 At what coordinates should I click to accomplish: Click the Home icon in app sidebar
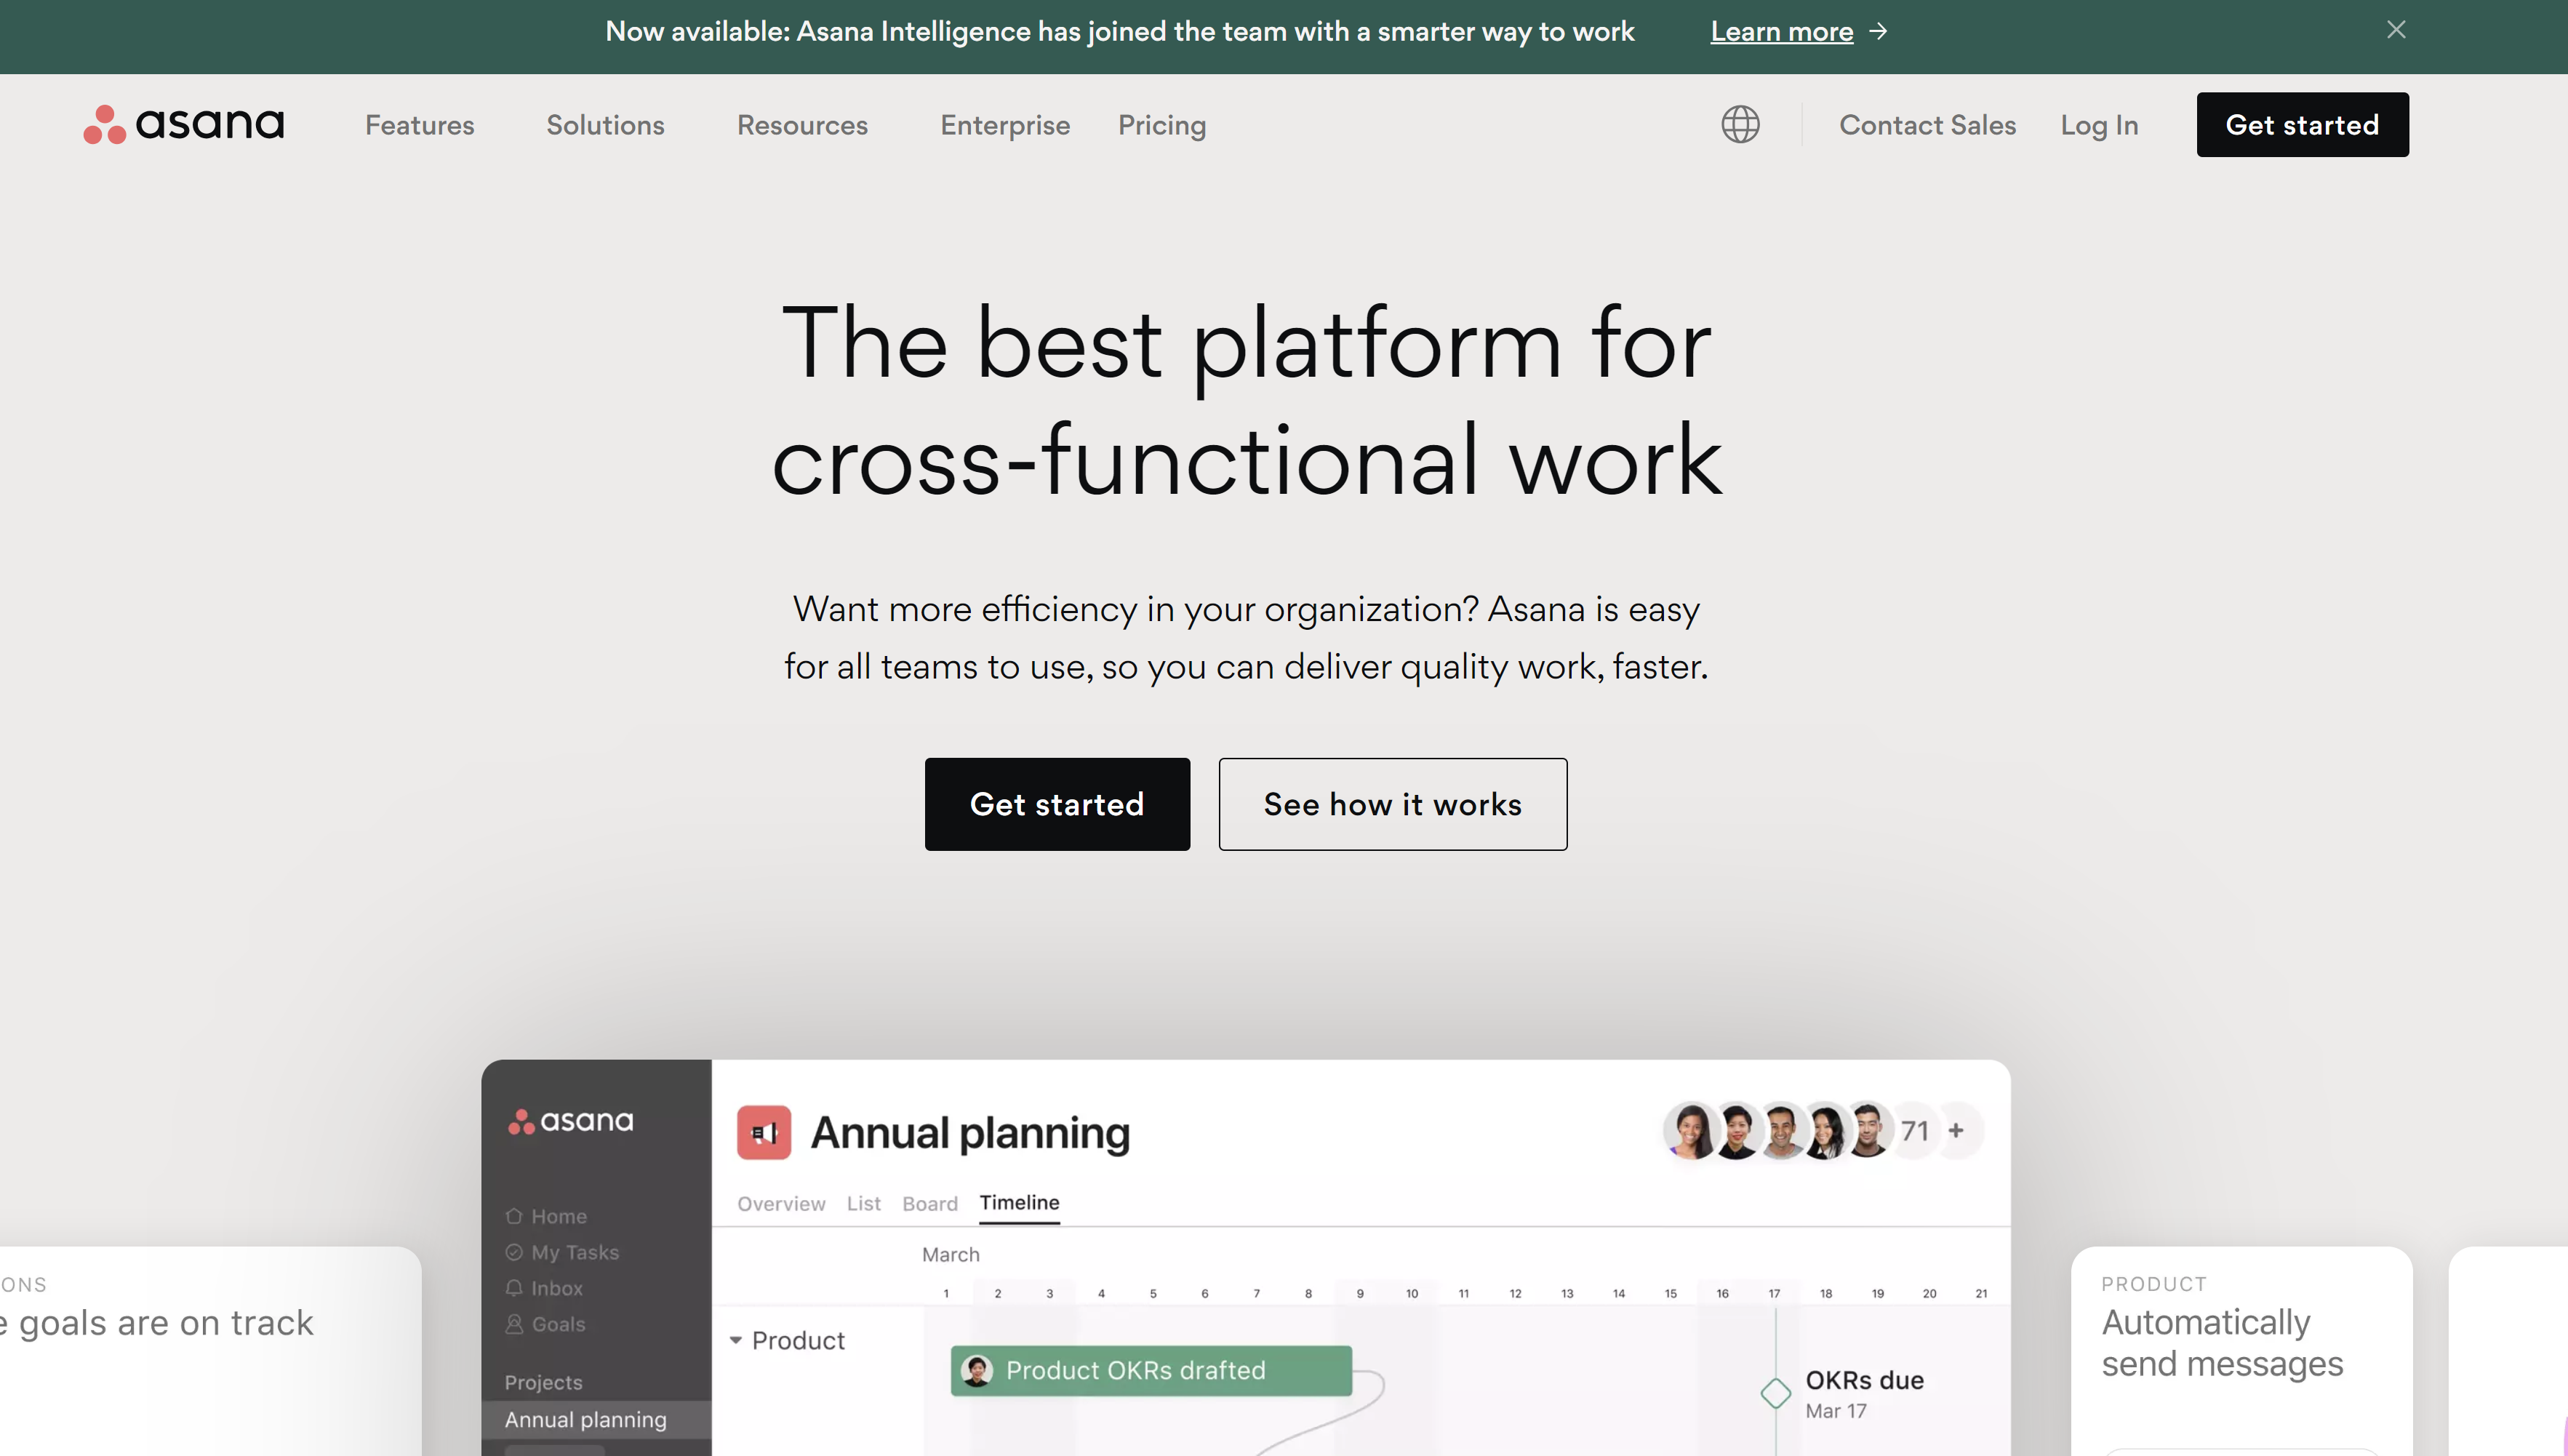(x=514, y=1216)
